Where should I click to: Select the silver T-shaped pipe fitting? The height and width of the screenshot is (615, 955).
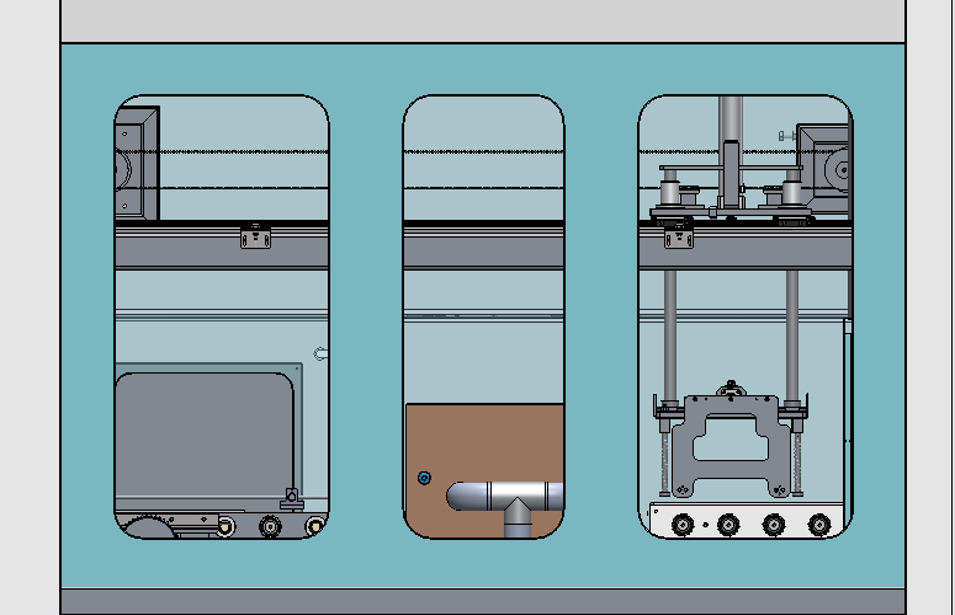[x=515, y=498]
